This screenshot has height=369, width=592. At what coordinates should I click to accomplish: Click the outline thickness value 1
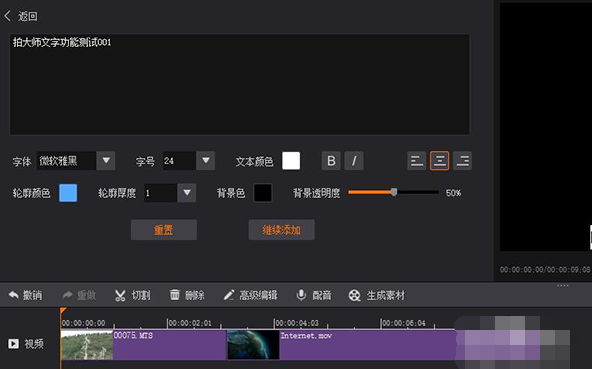pos(160,193)
